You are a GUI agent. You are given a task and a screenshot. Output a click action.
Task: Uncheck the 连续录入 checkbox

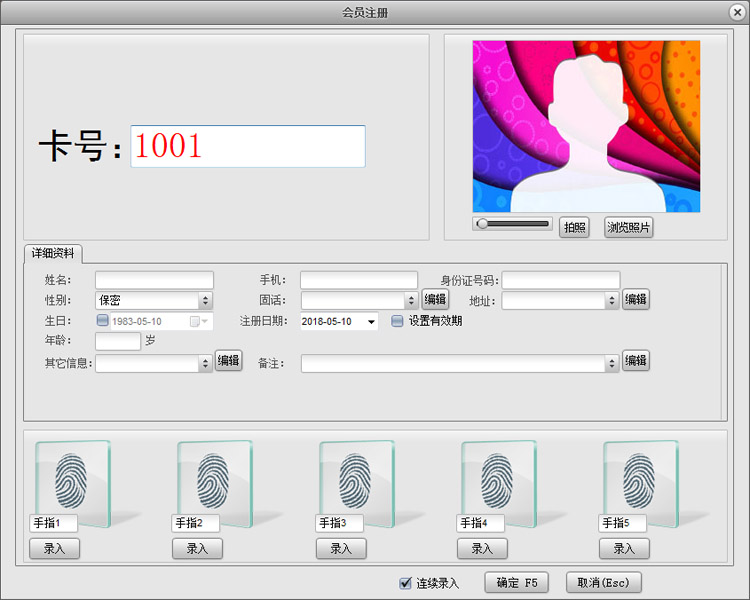click(405, 583)
